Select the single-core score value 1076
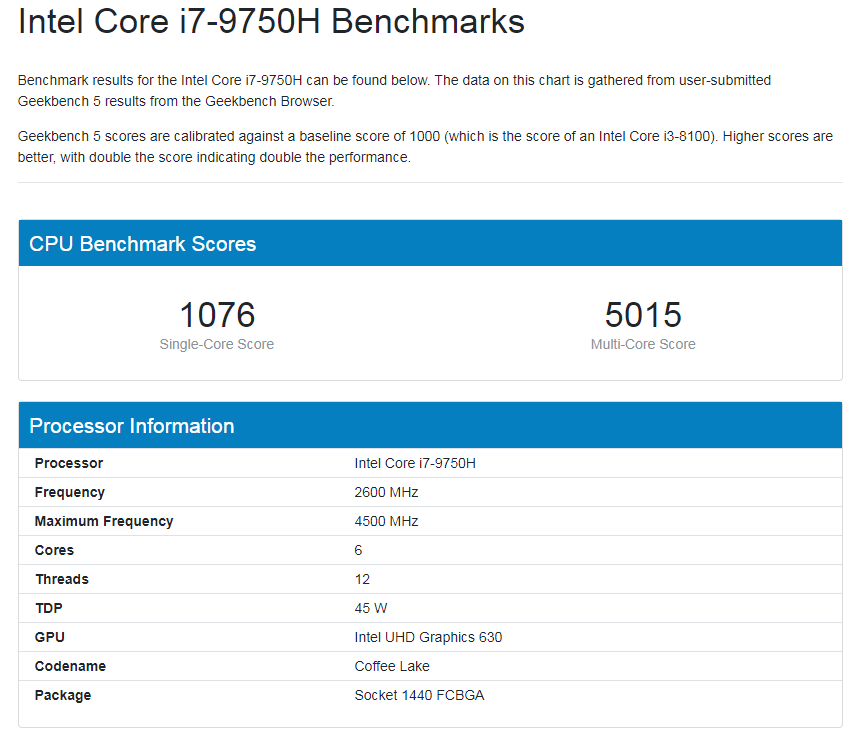This screenshot has width=857, height=738. 217,315
